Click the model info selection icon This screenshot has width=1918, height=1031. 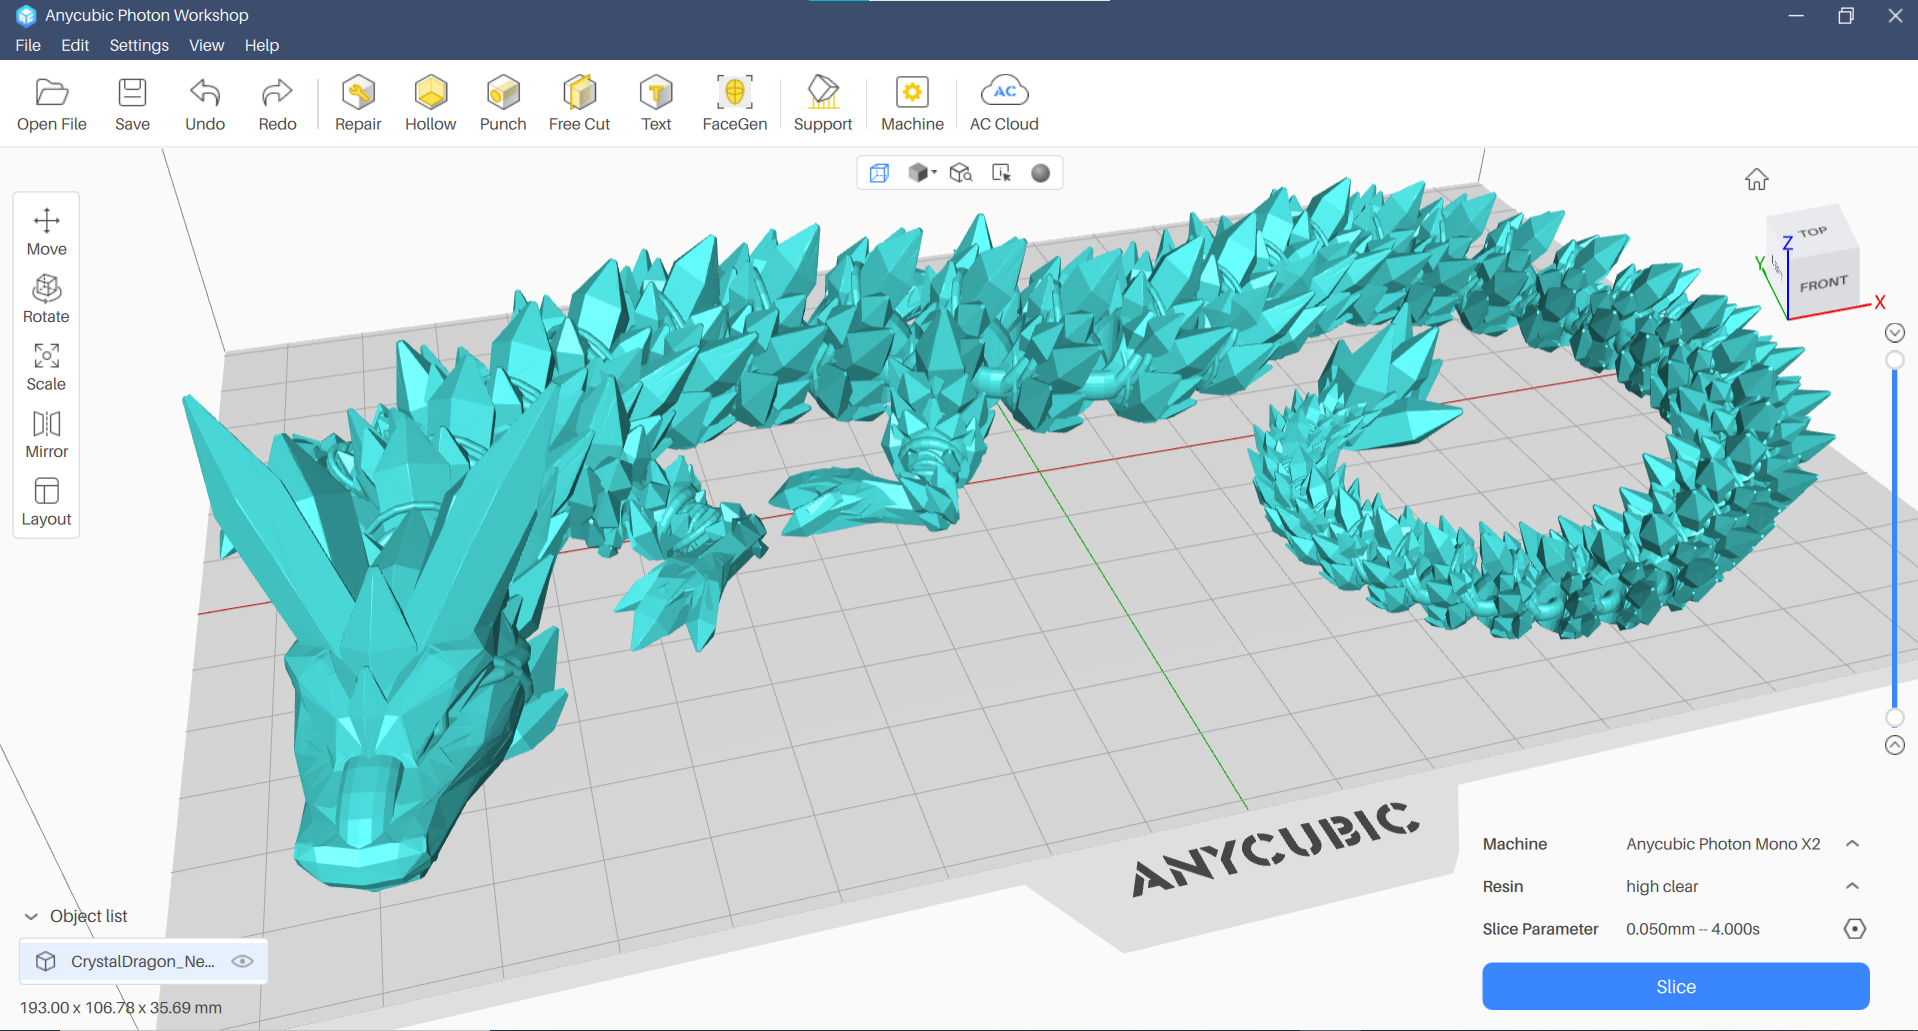pyautogui.click(x=1001, y=173)
